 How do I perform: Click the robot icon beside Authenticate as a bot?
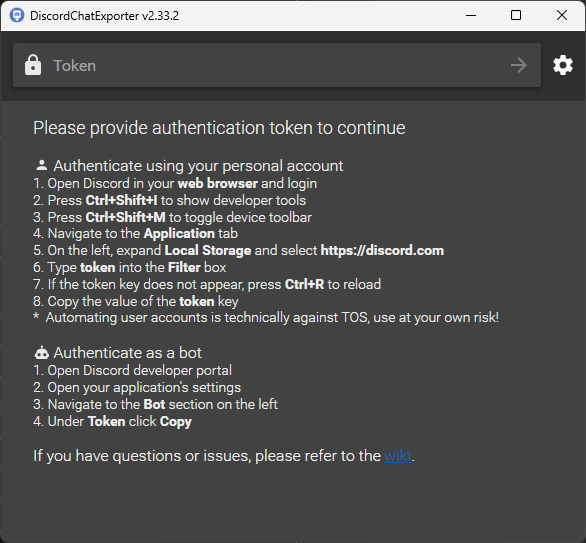41,352
